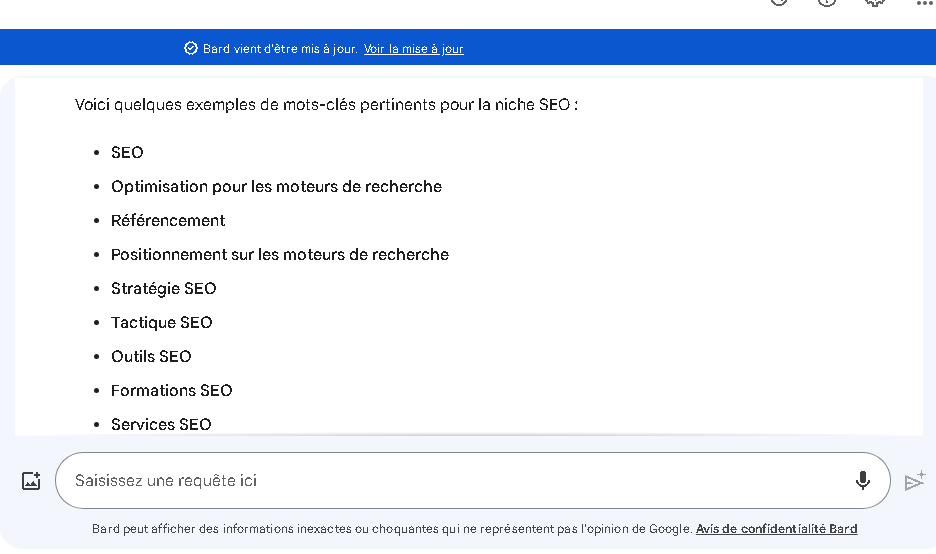This screenshot has width=936, height=554.
Task: Click the checkmark icon in update banner
Action: (191, 48)
